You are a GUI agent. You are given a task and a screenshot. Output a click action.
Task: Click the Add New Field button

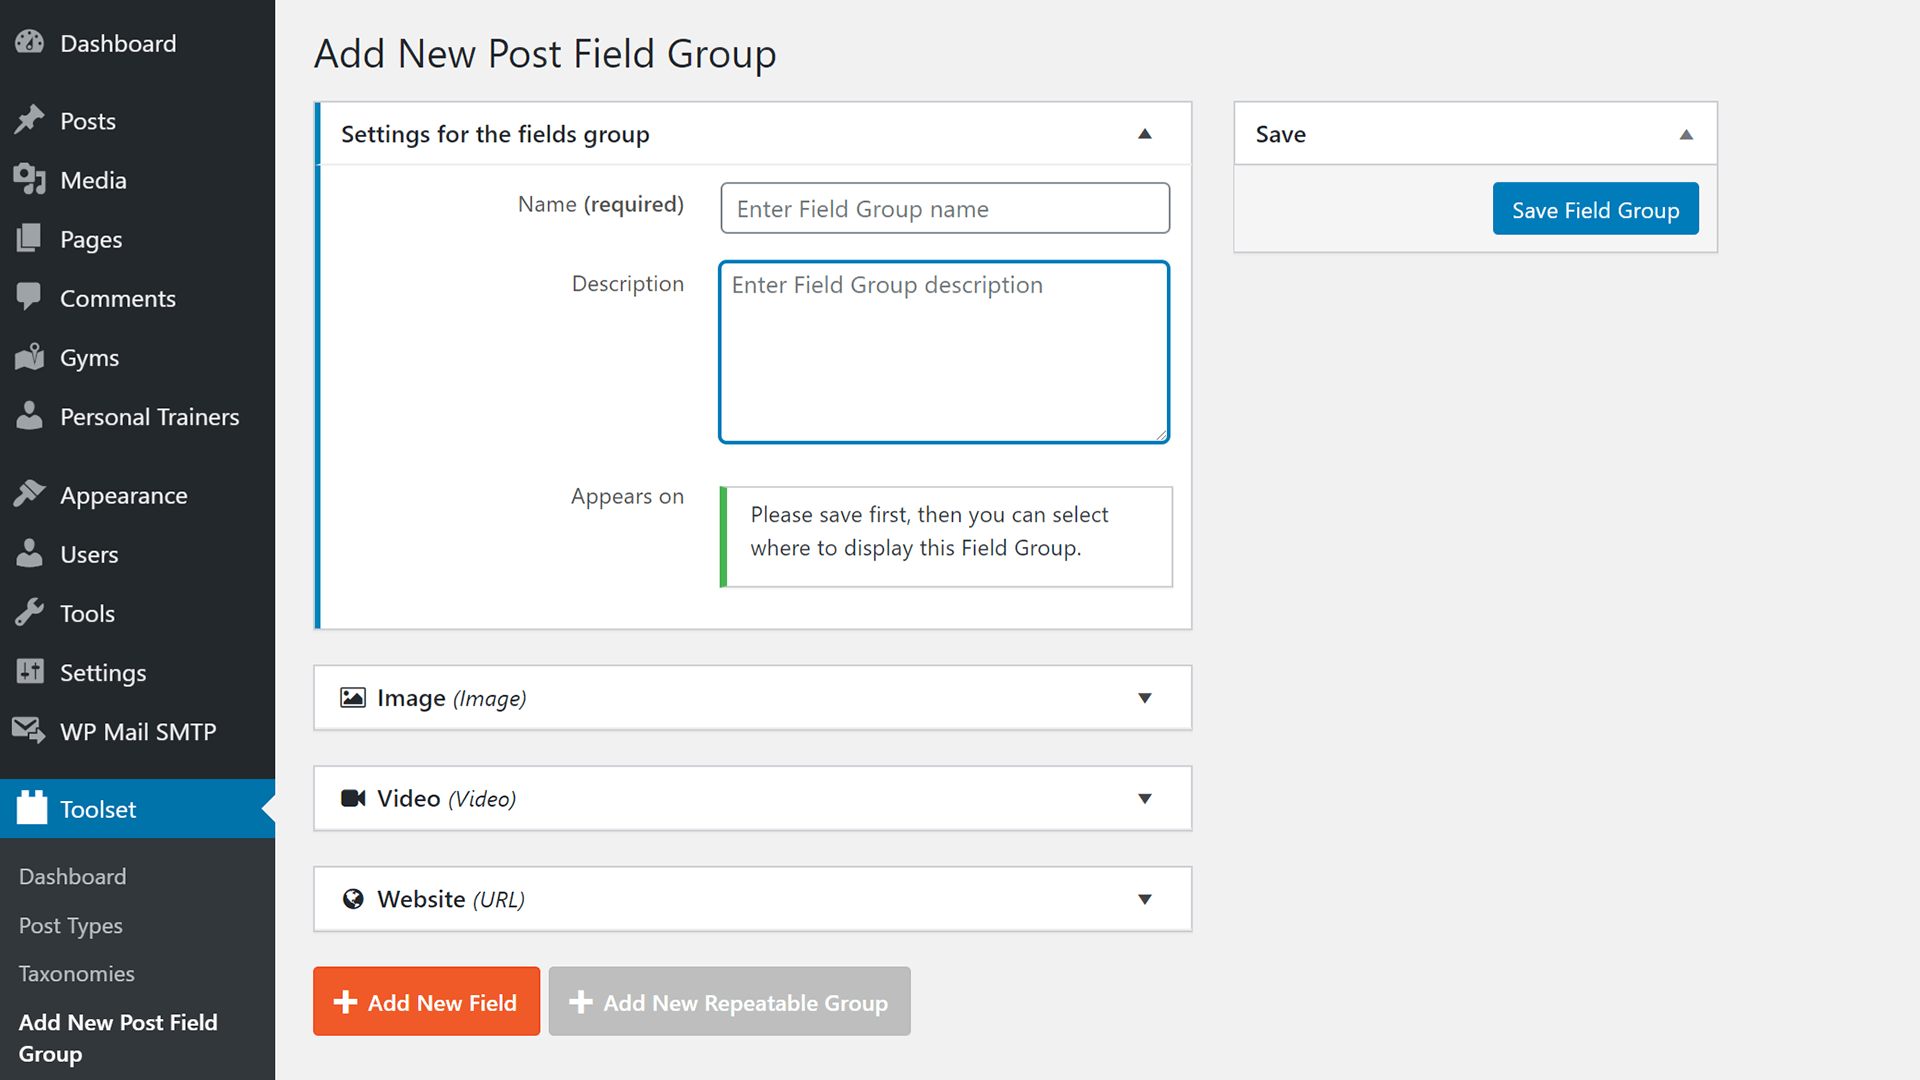[x=426, y=1001]
